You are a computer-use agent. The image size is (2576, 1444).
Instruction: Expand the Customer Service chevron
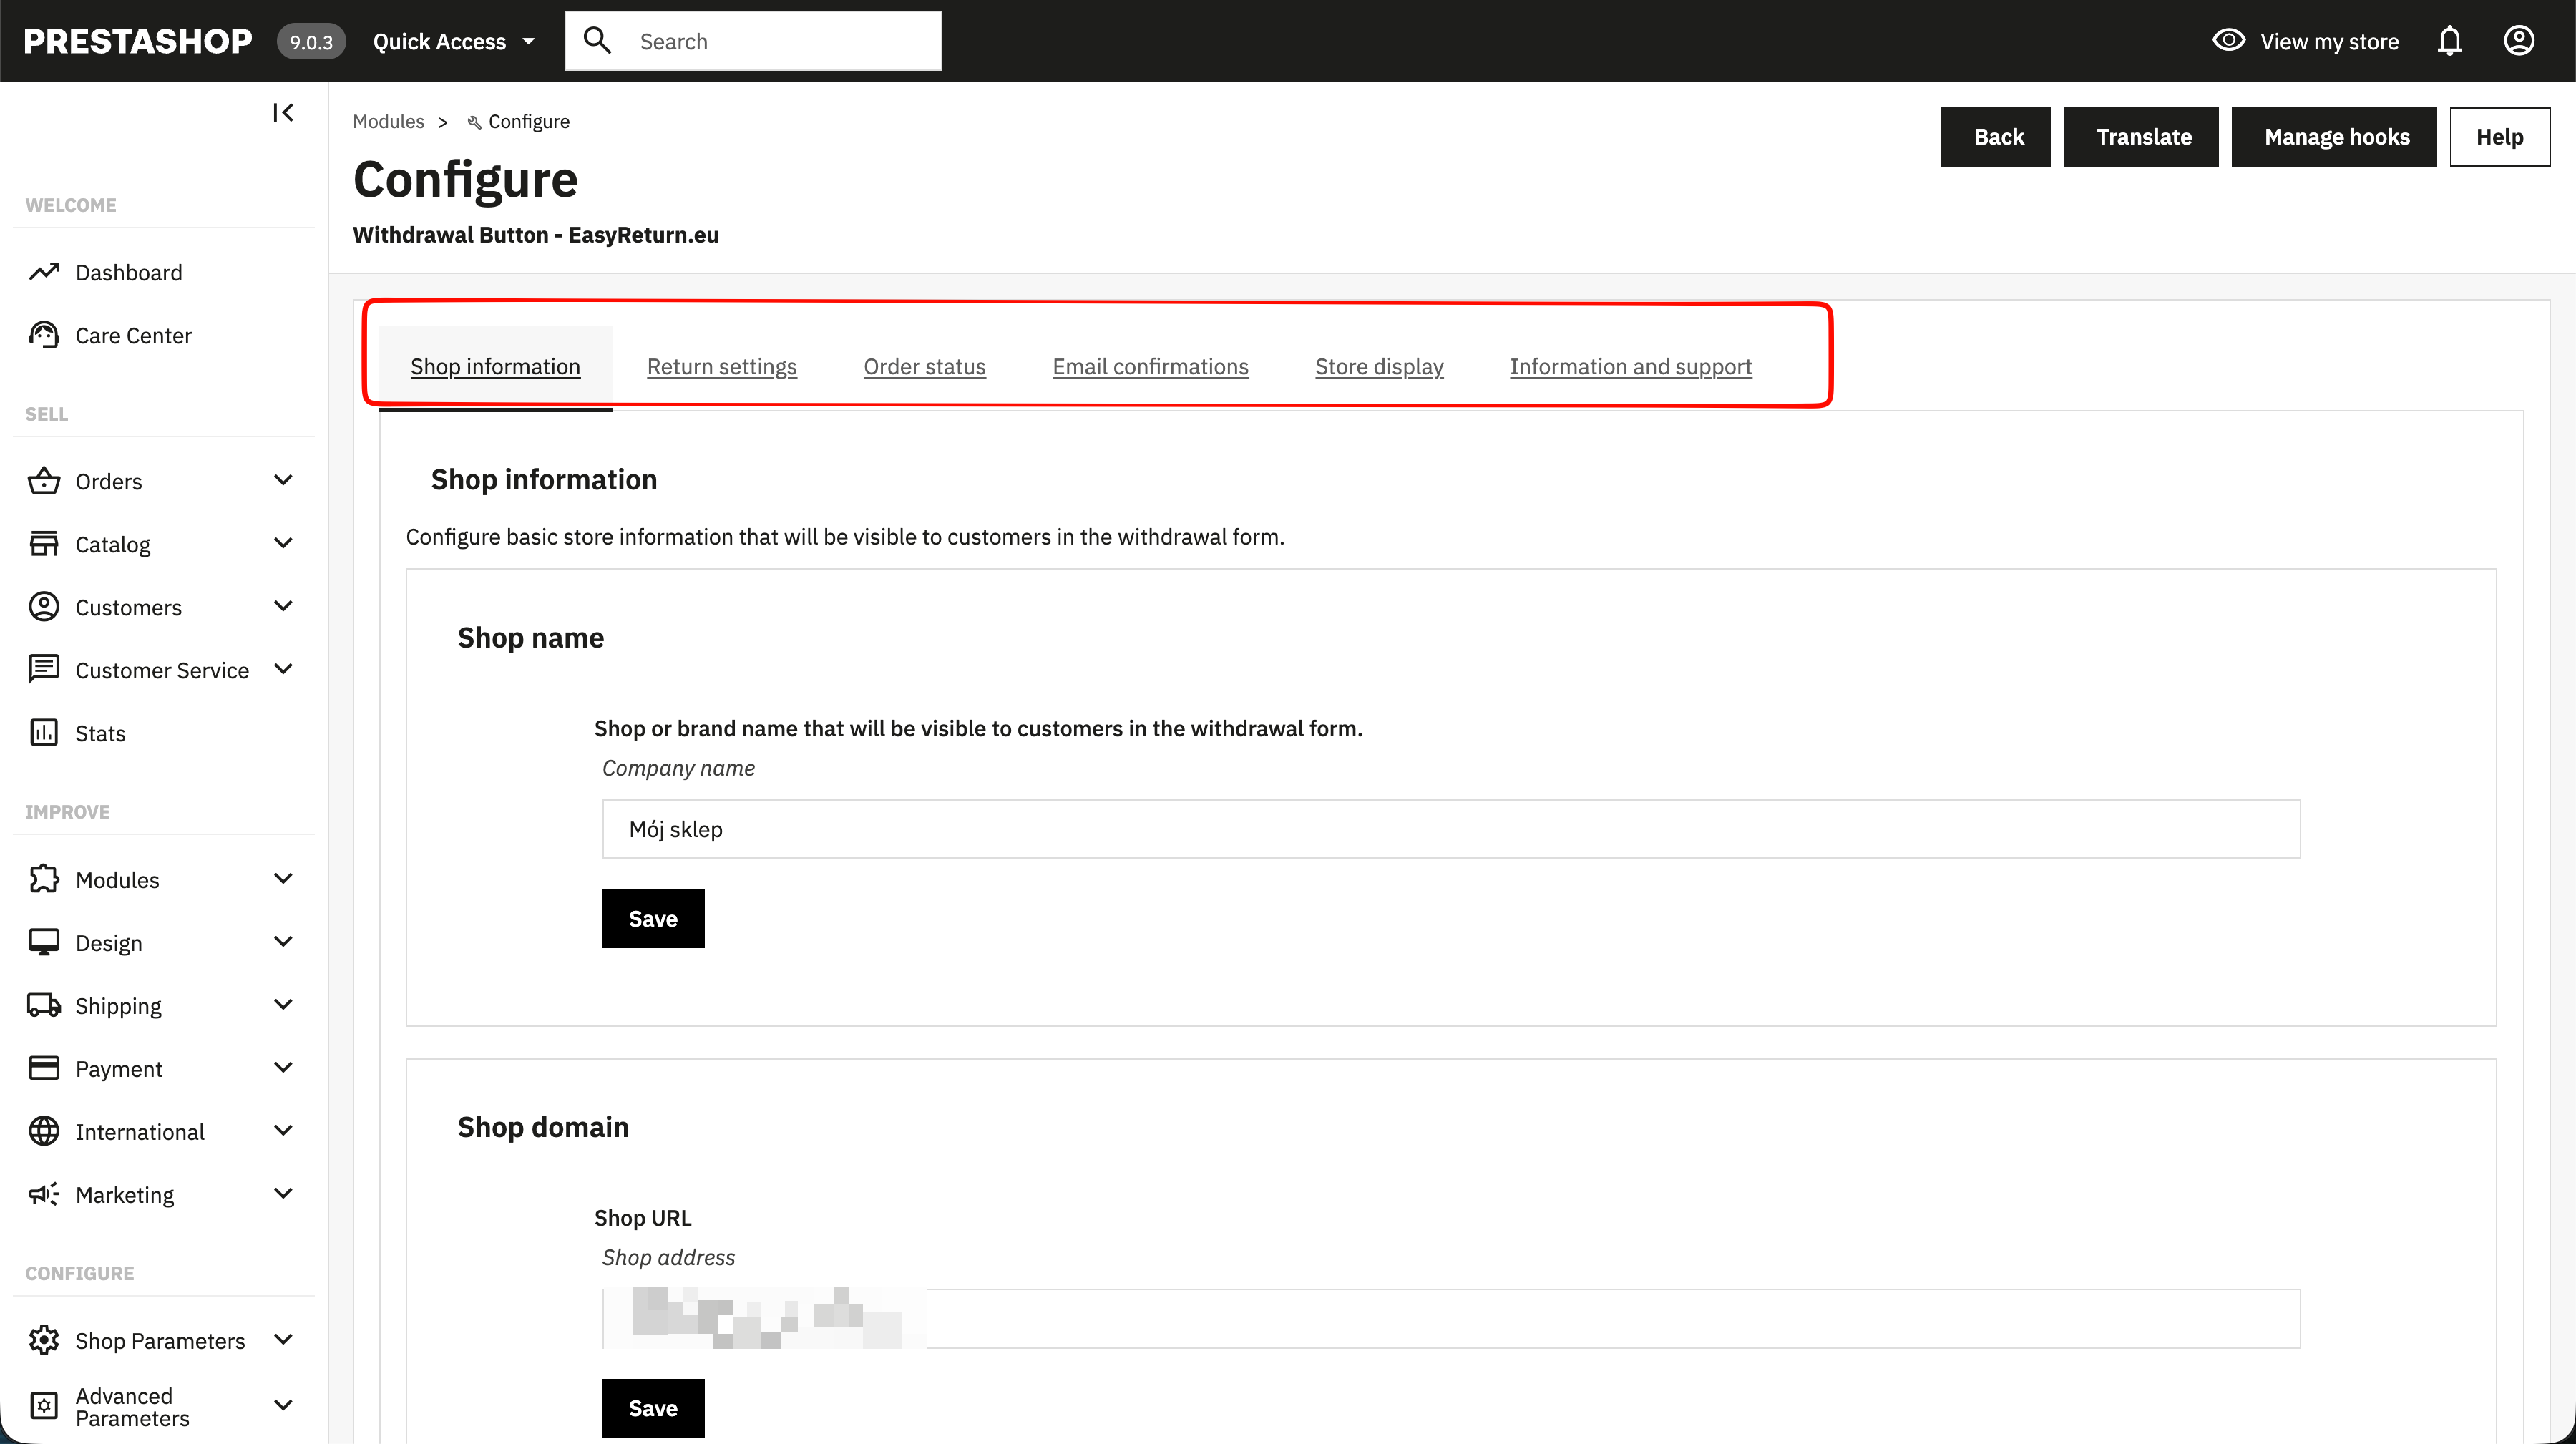click(283, 670)
